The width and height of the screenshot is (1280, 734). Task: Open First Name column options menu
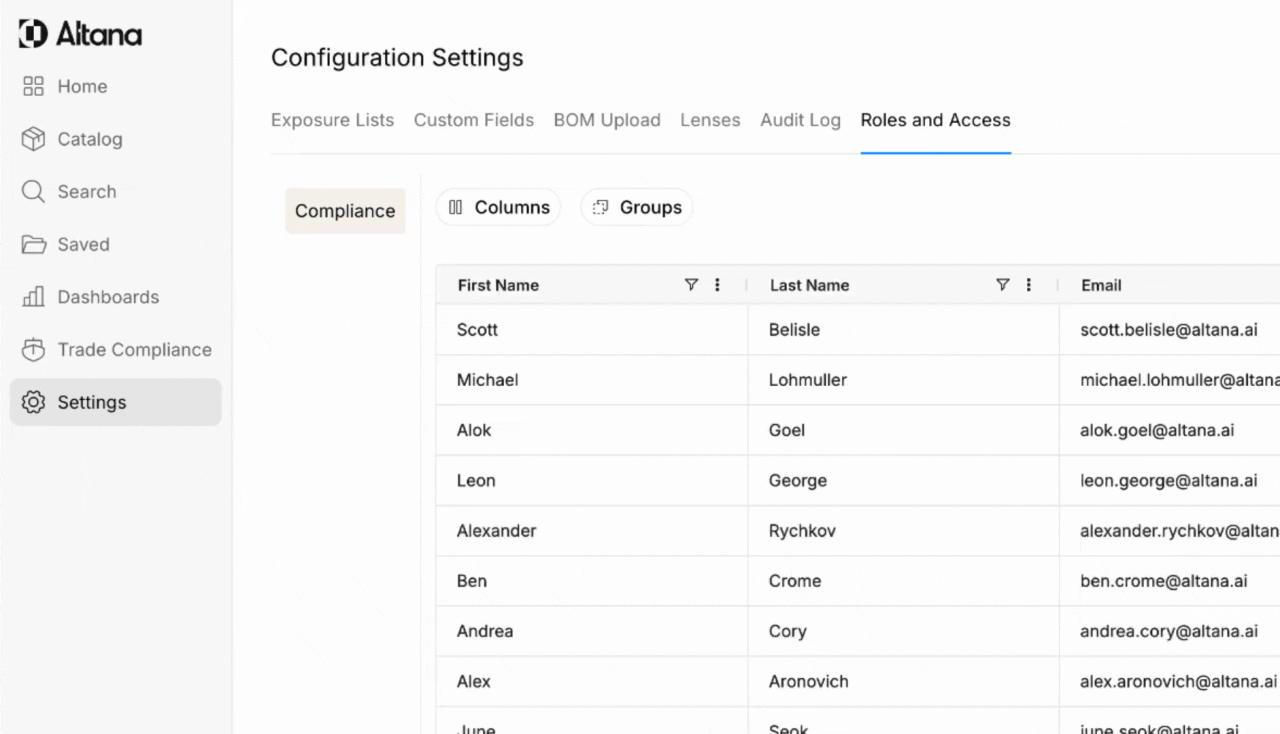[x=717, y=285]
